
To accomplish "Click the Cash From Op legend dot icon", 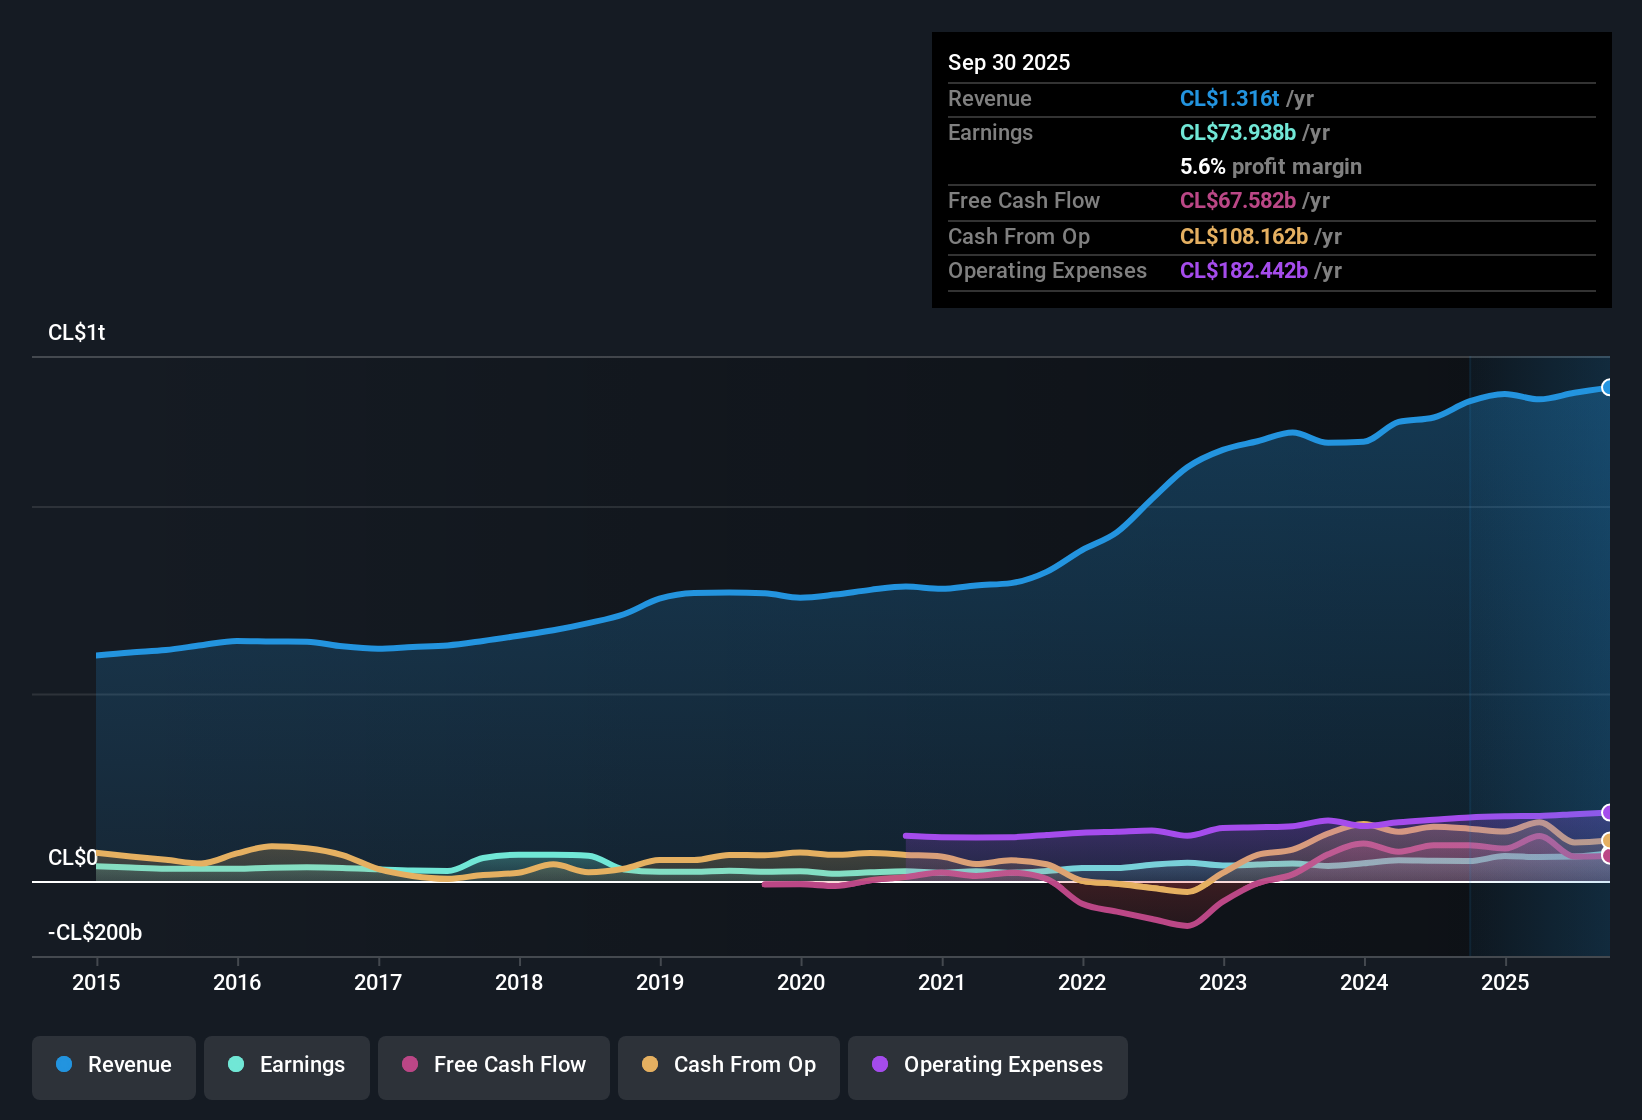I will point(650,1065).
